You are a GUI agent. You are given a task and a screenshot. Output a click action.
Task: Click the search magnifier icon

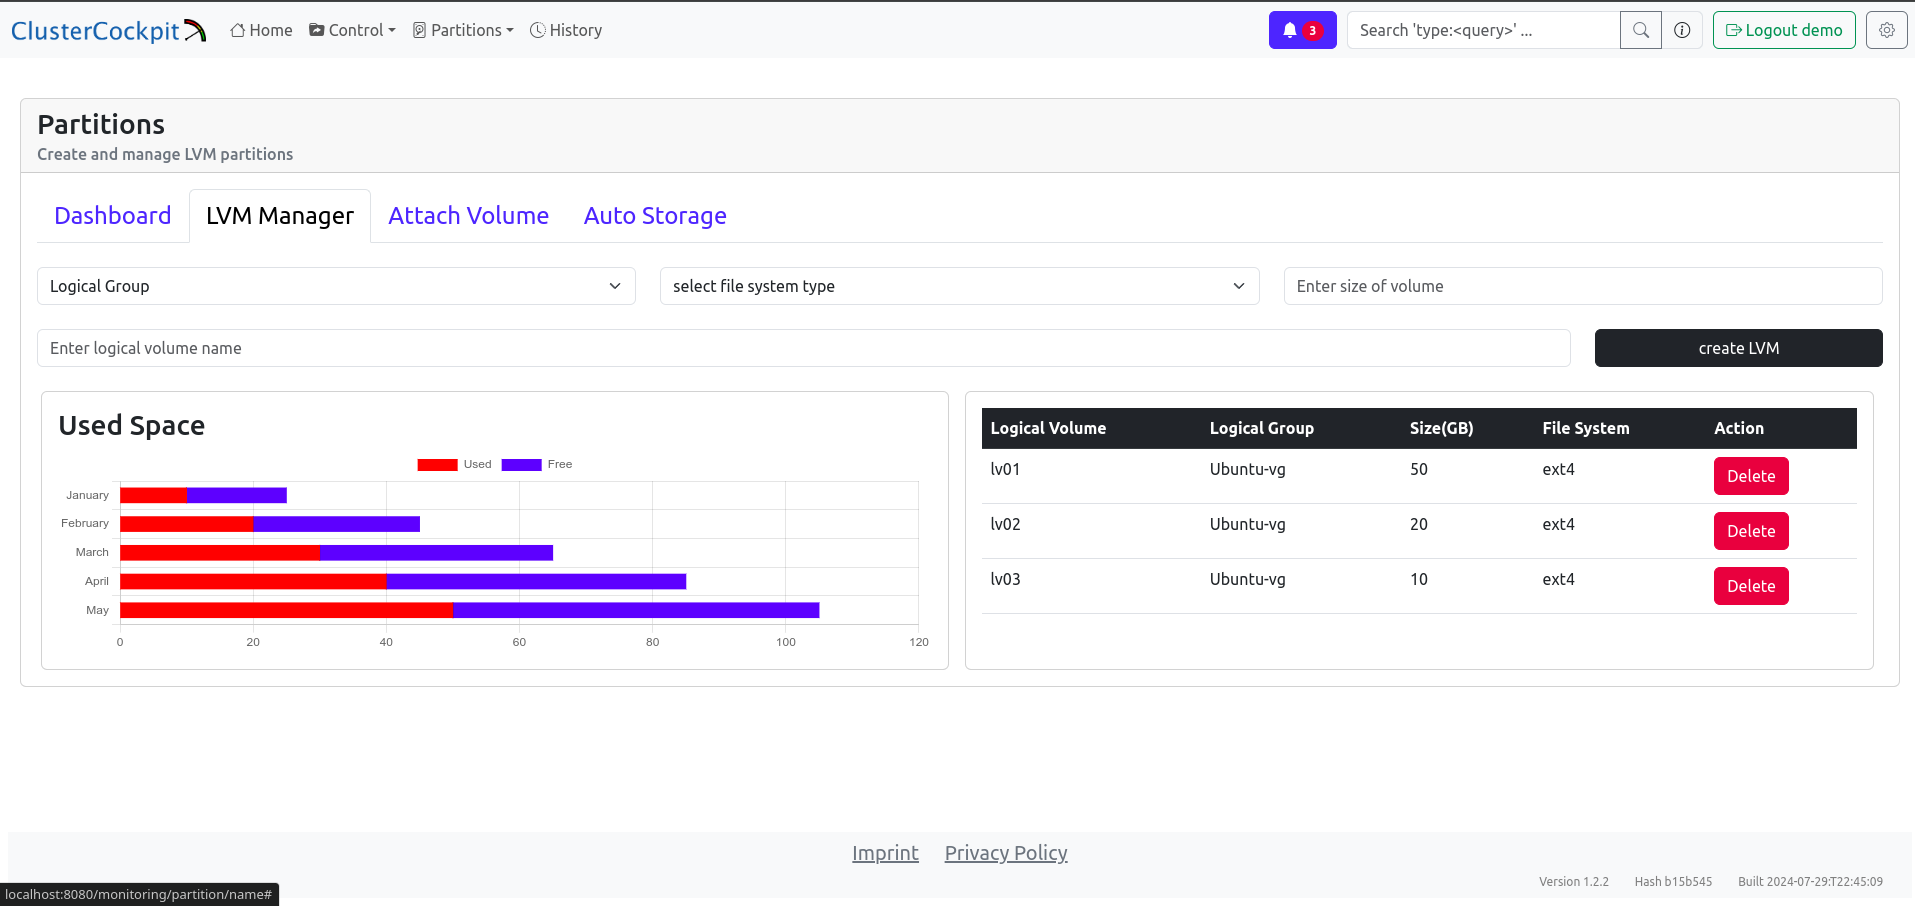[x=1640, y=30]
